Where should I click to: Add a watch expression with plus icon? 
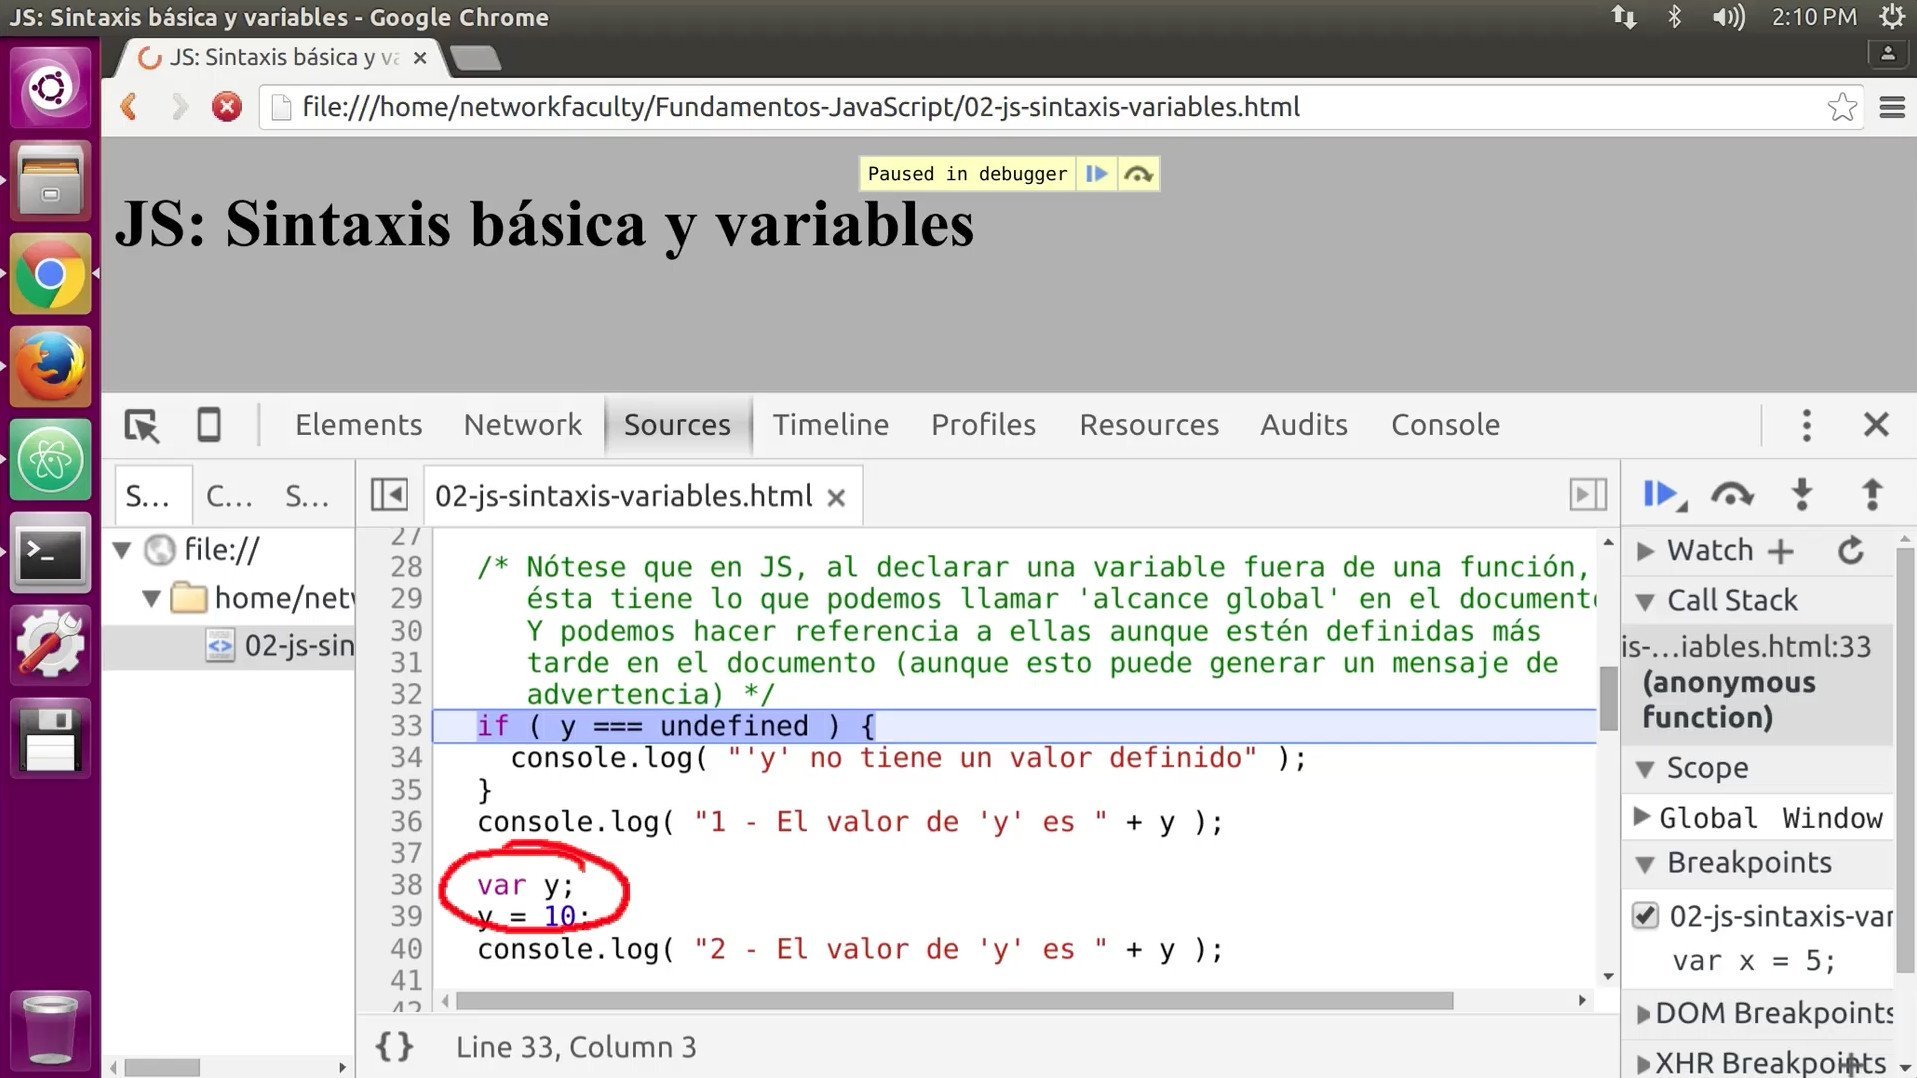pos(1781,551)
